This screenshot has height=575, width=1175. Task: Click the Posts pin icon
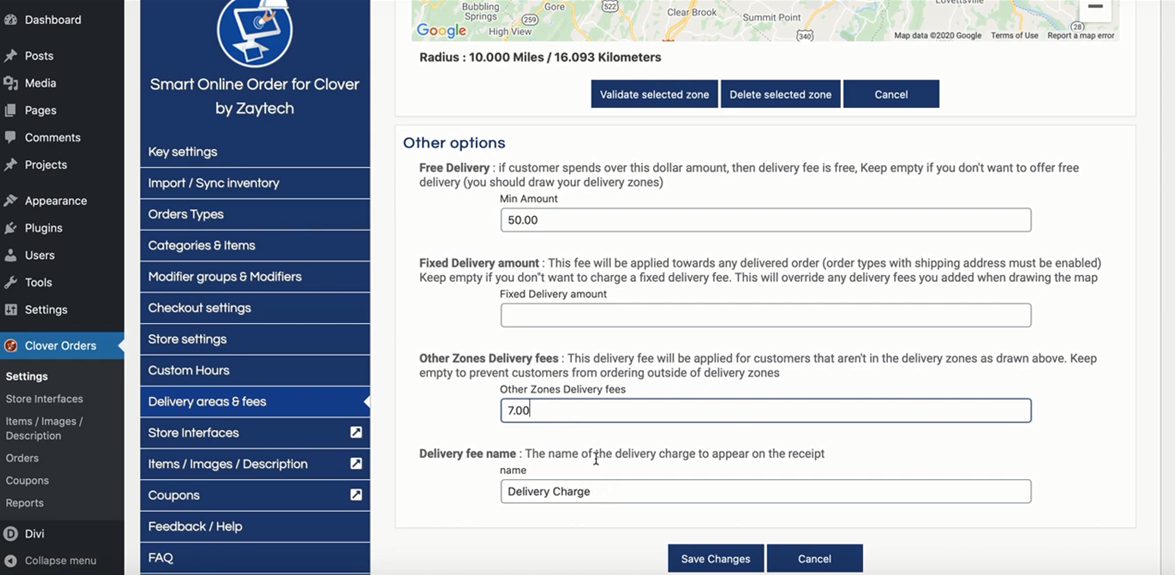[x=10, y=55]
